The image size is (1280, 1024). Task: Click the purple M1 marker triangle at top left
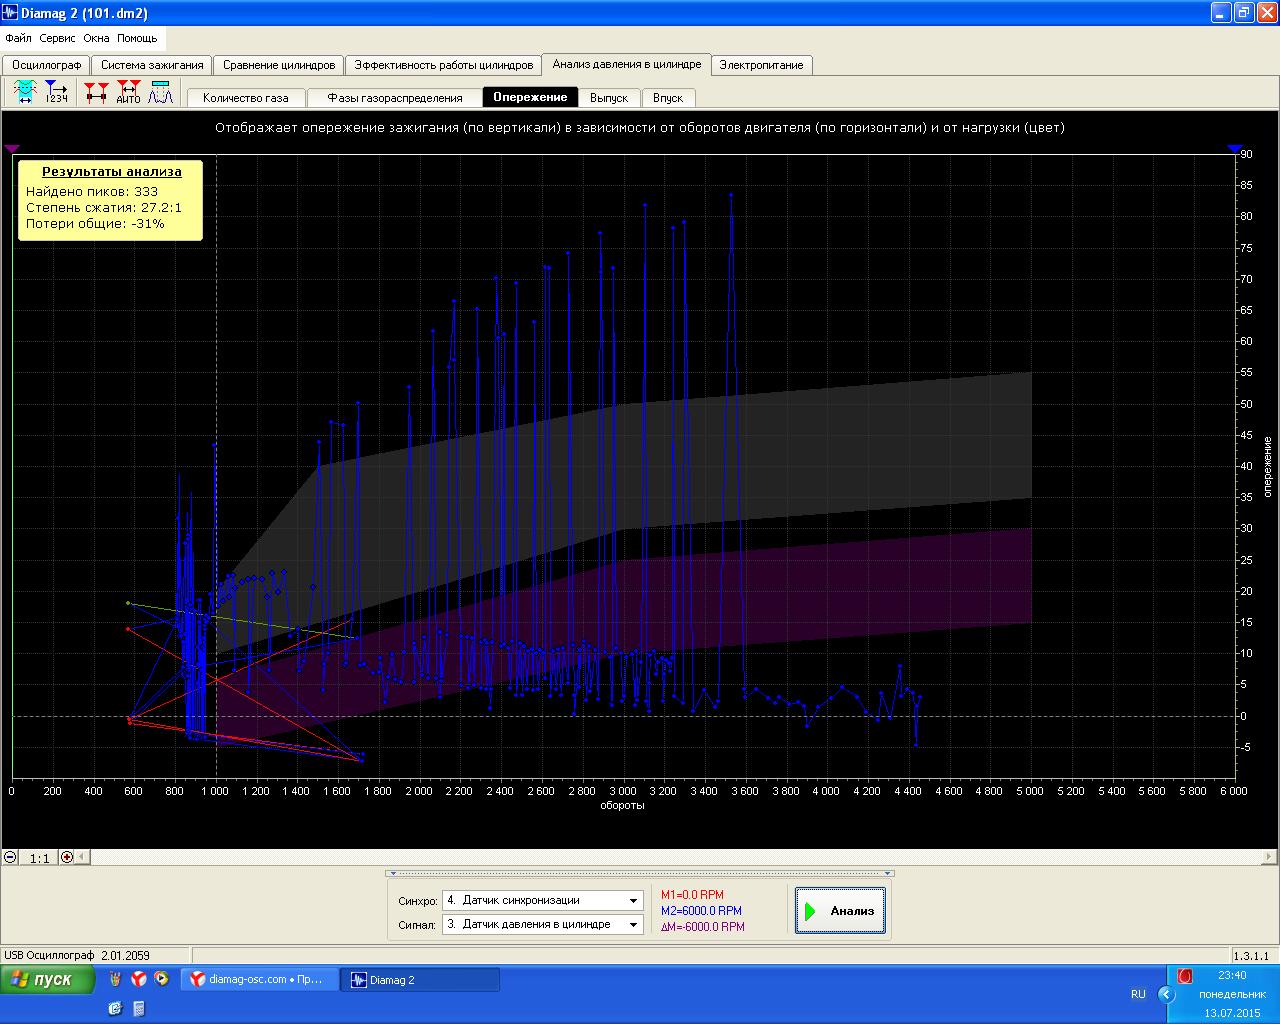[x=12, y=148]
